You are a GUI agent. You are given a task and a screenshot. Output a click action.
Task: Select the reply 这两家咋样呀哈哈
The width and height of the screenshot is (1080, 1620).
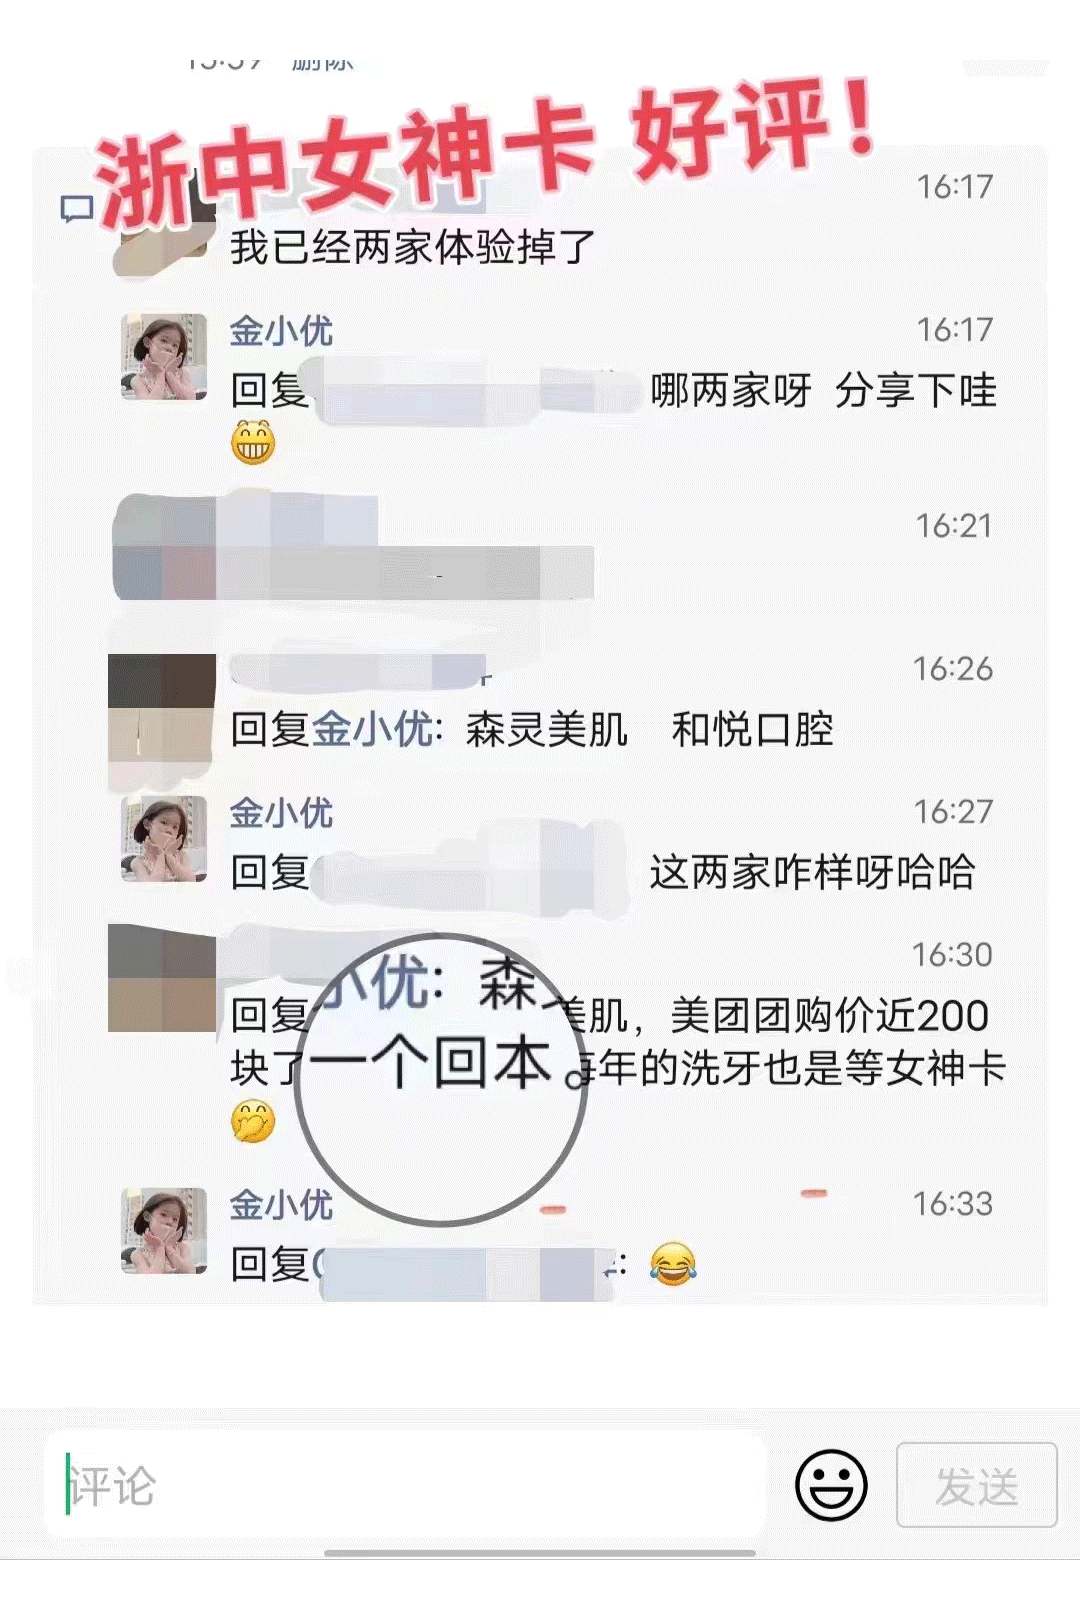[x=812, y=872]
